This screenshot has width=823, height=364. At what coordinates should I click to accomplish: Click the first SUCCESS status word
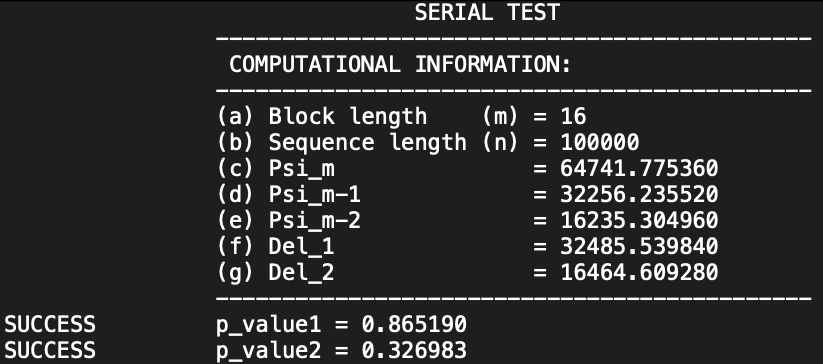click(x=50, y=324)
